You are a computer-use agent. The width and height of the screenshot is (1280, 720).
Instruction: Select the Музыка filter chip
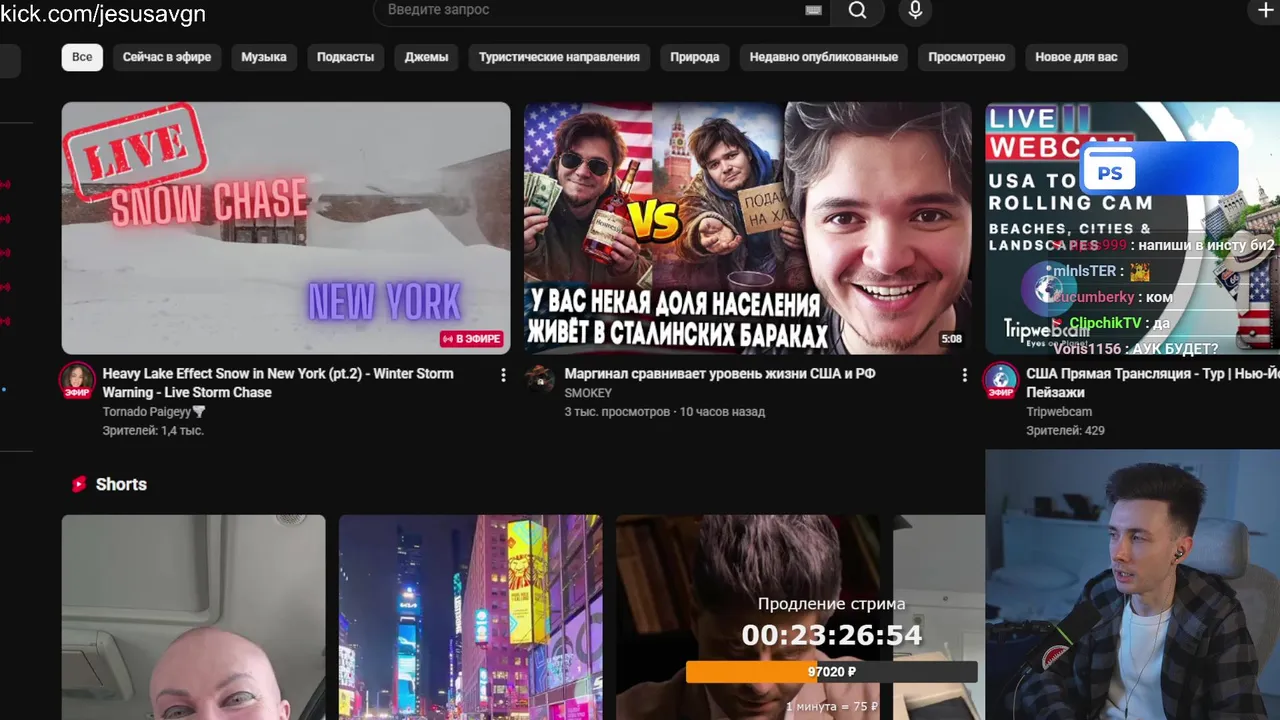pos(264,57)
